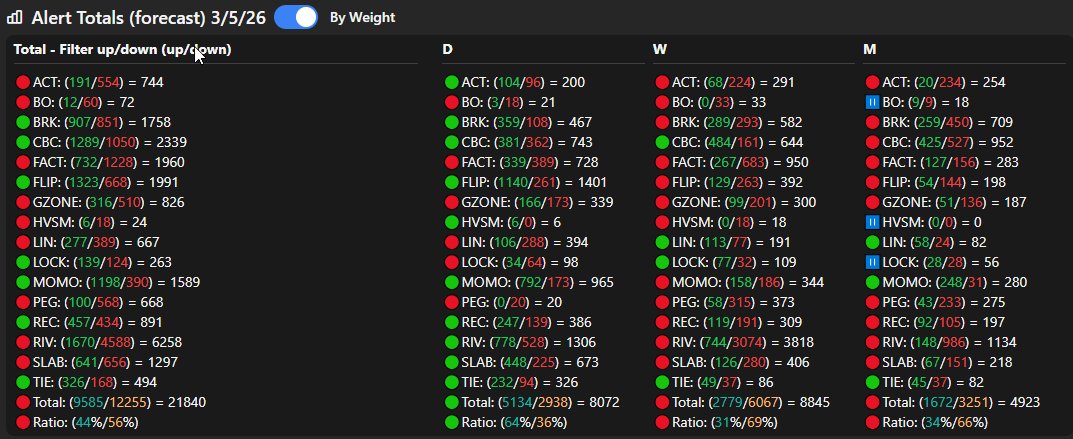1073x439 pixels.
Task: Click RIV: (778/528) = 1306 row
Action: point(521,343)
